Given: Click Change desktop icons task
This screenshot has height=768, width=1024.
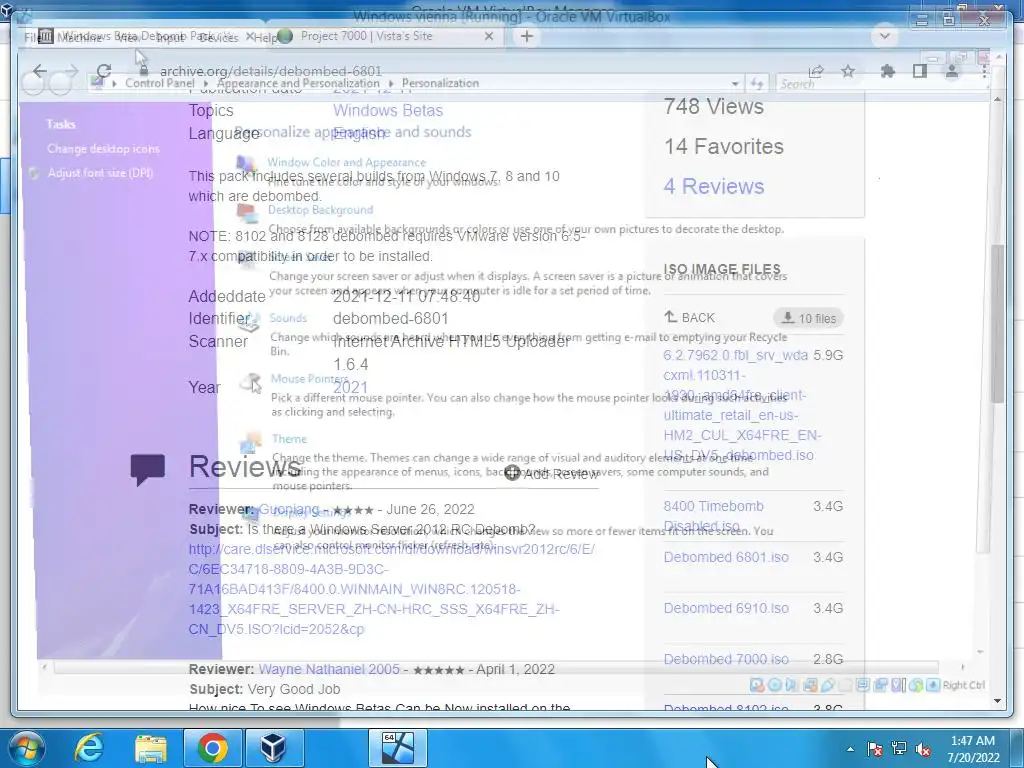Looking at the screenshot, I should coord(103,149).
